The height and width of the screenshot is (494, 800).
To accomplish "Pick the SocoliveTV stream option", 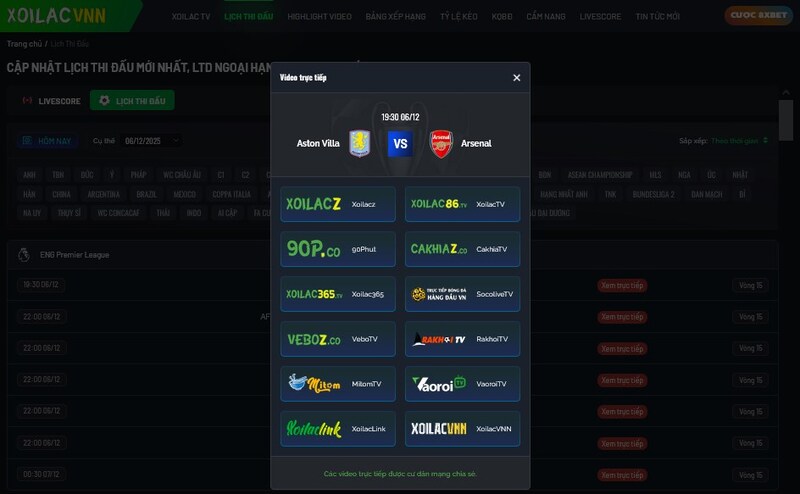I will tap(462, 294).
